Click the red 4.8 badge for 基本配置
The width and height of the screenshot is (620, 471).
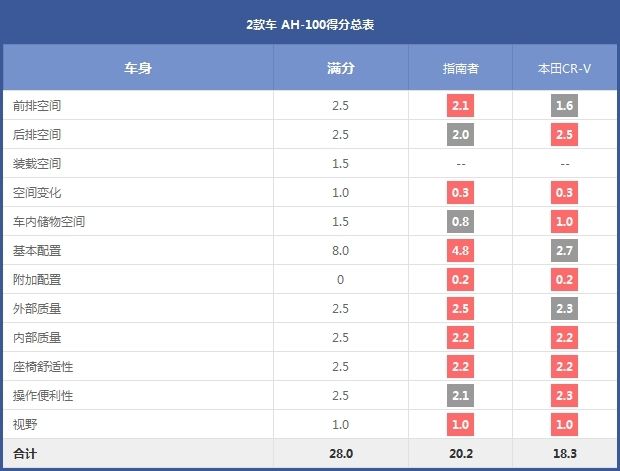pyautogui.click(x=460, y=250)
